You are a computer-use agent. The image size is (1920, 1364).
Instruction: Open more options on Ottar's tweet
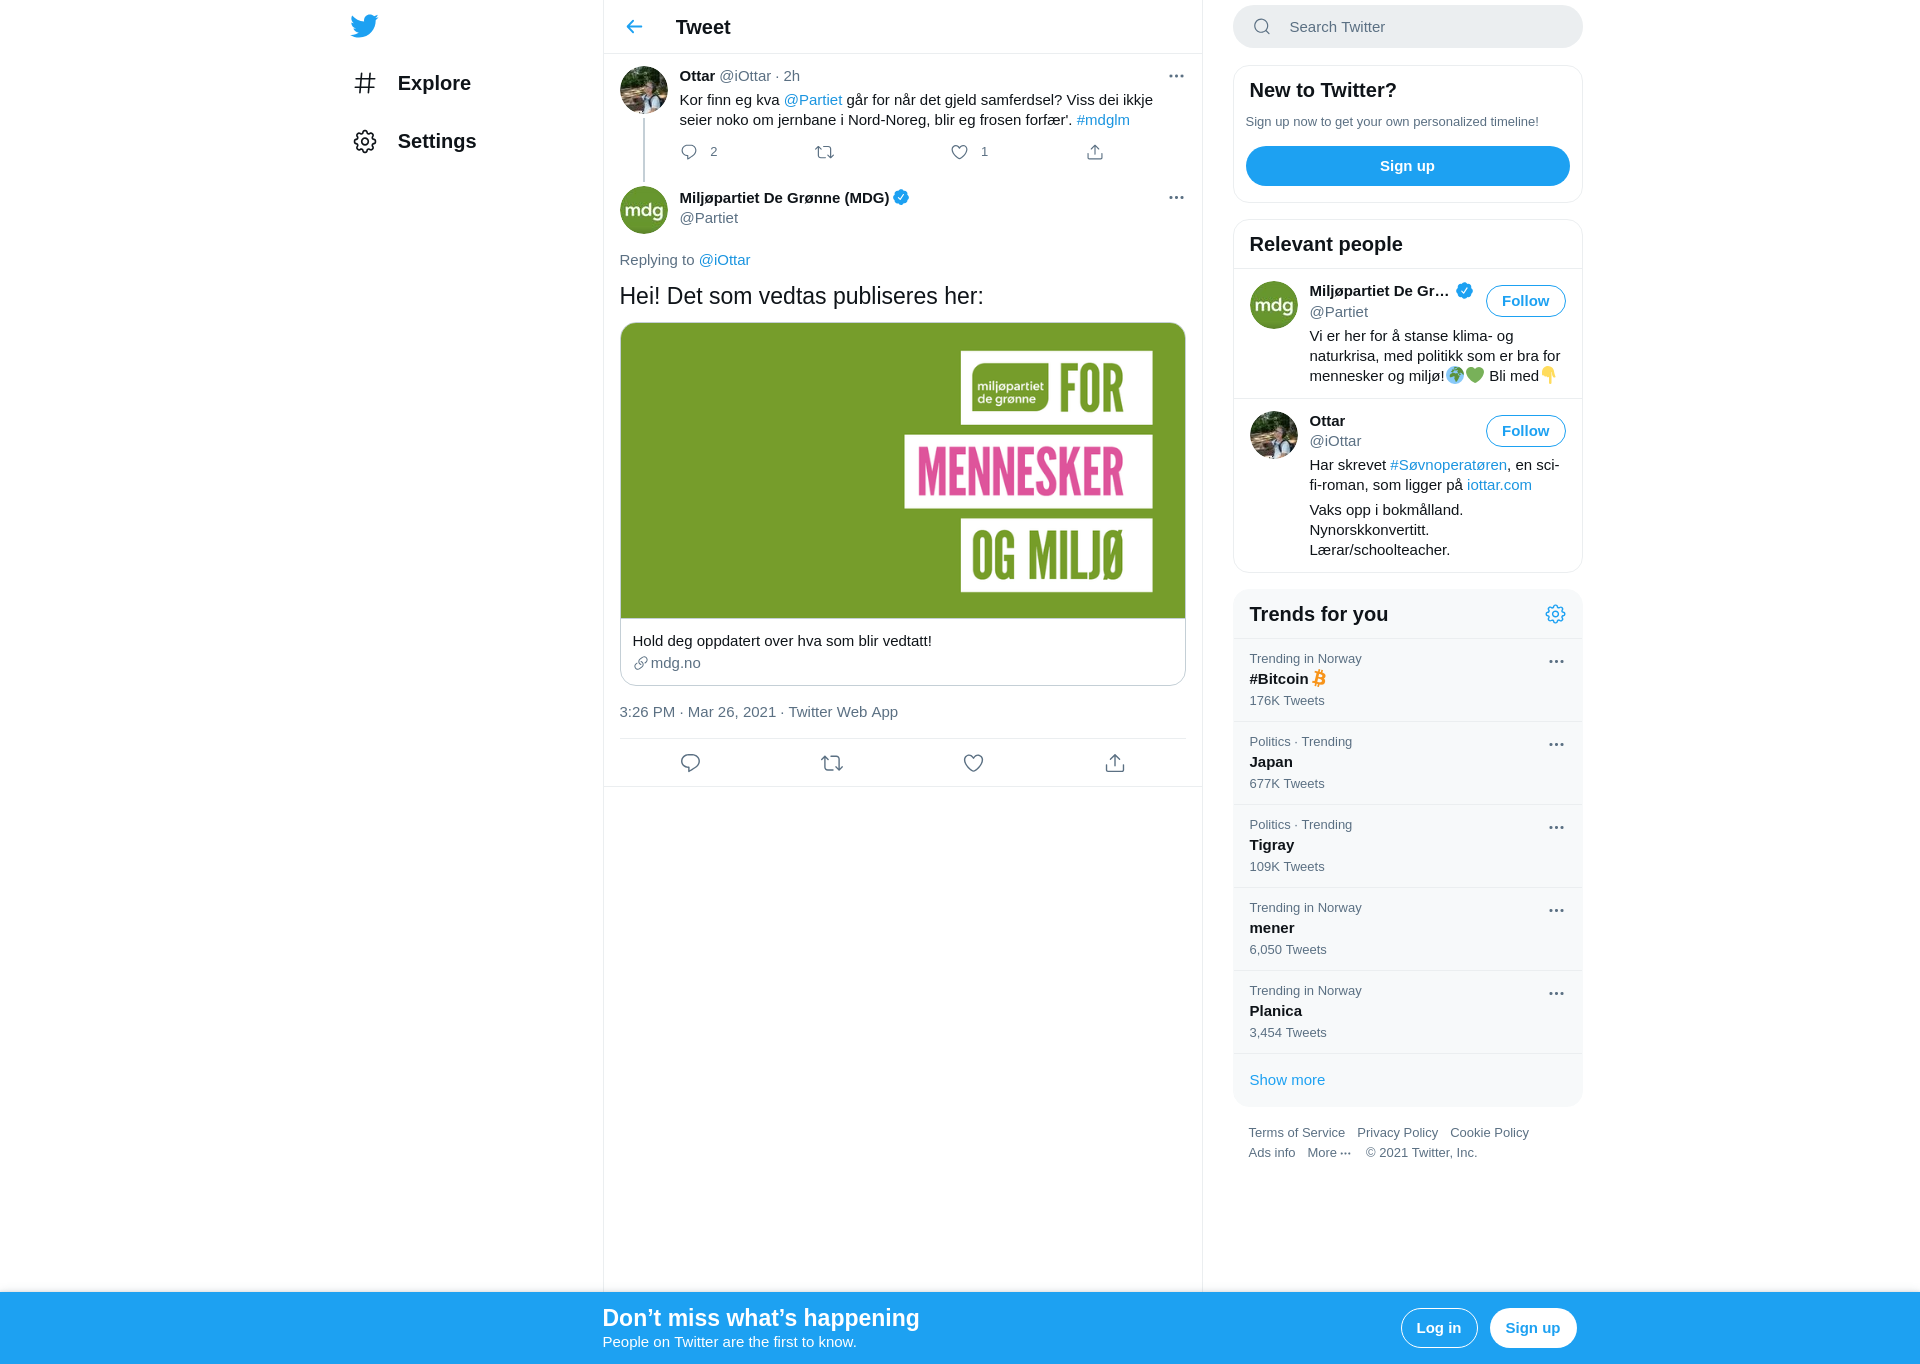tap(1176, 76)
